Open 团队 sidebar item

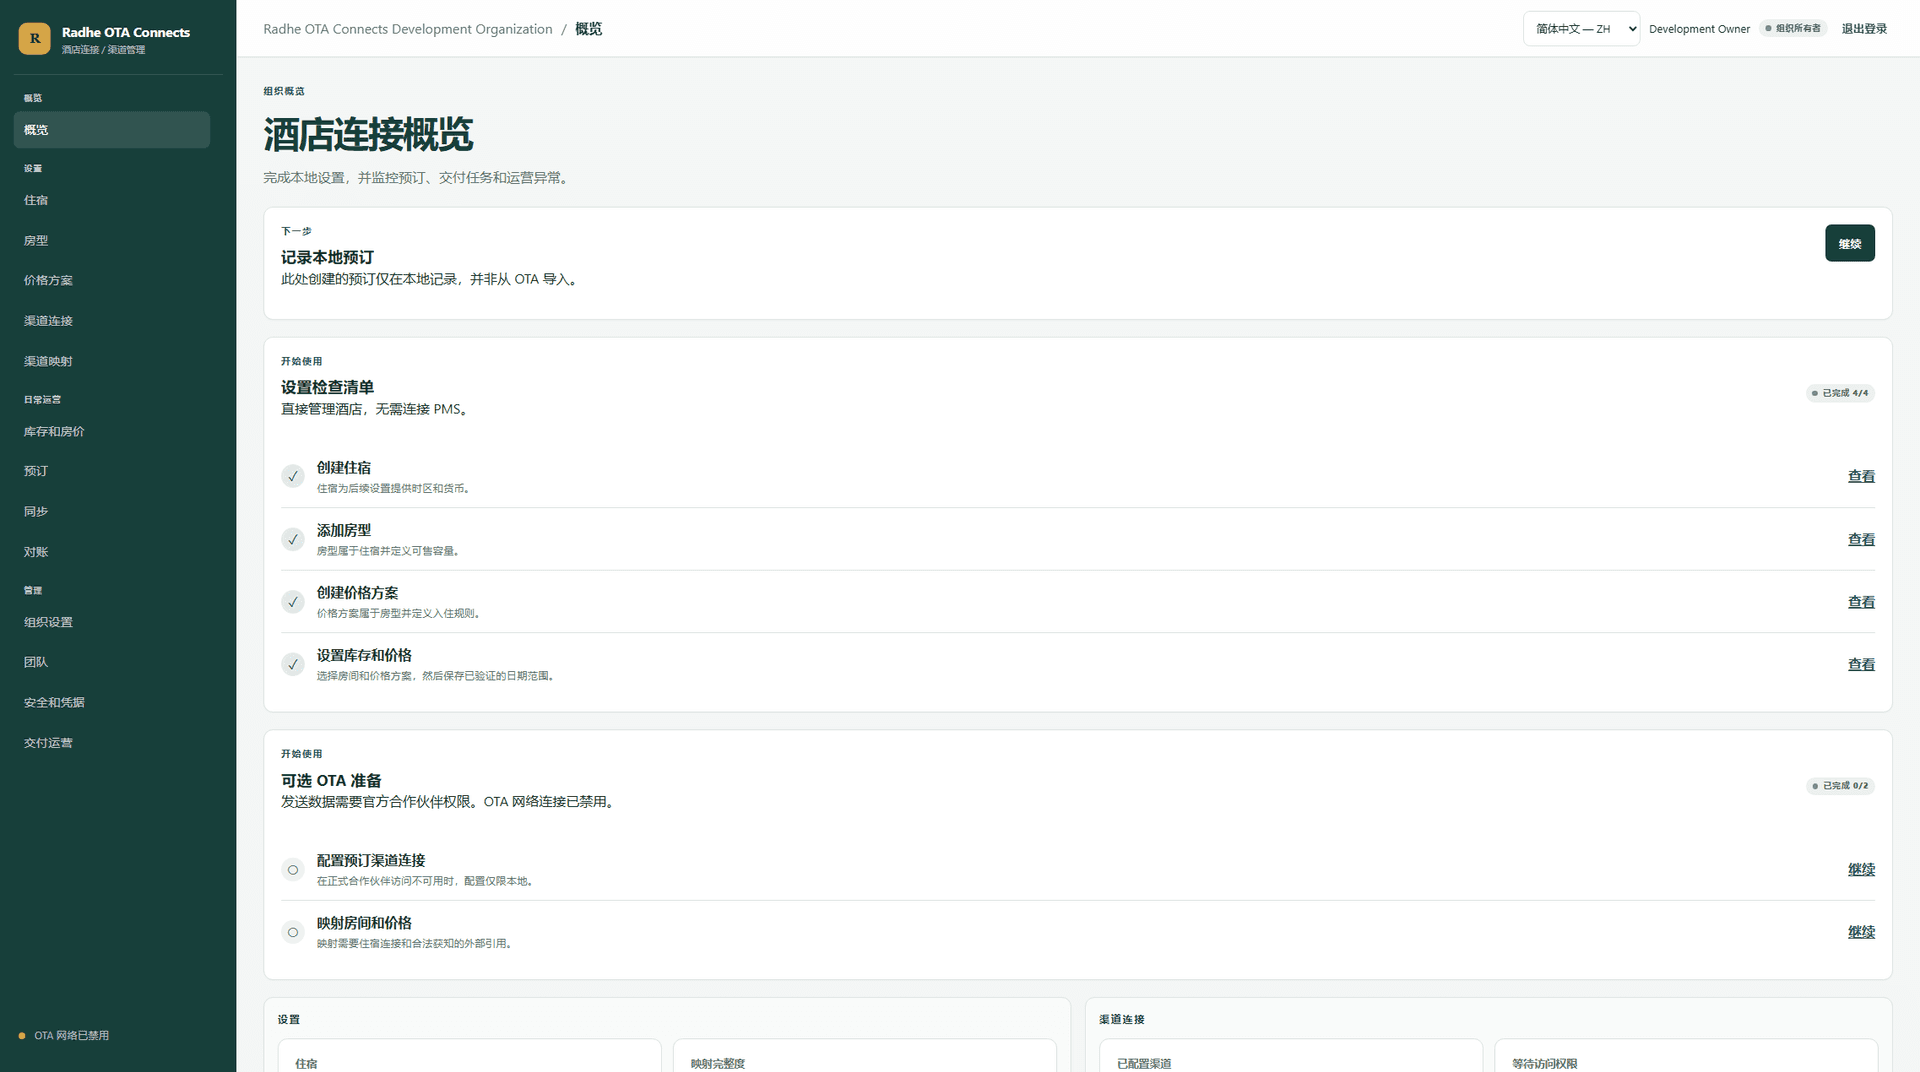112,662
